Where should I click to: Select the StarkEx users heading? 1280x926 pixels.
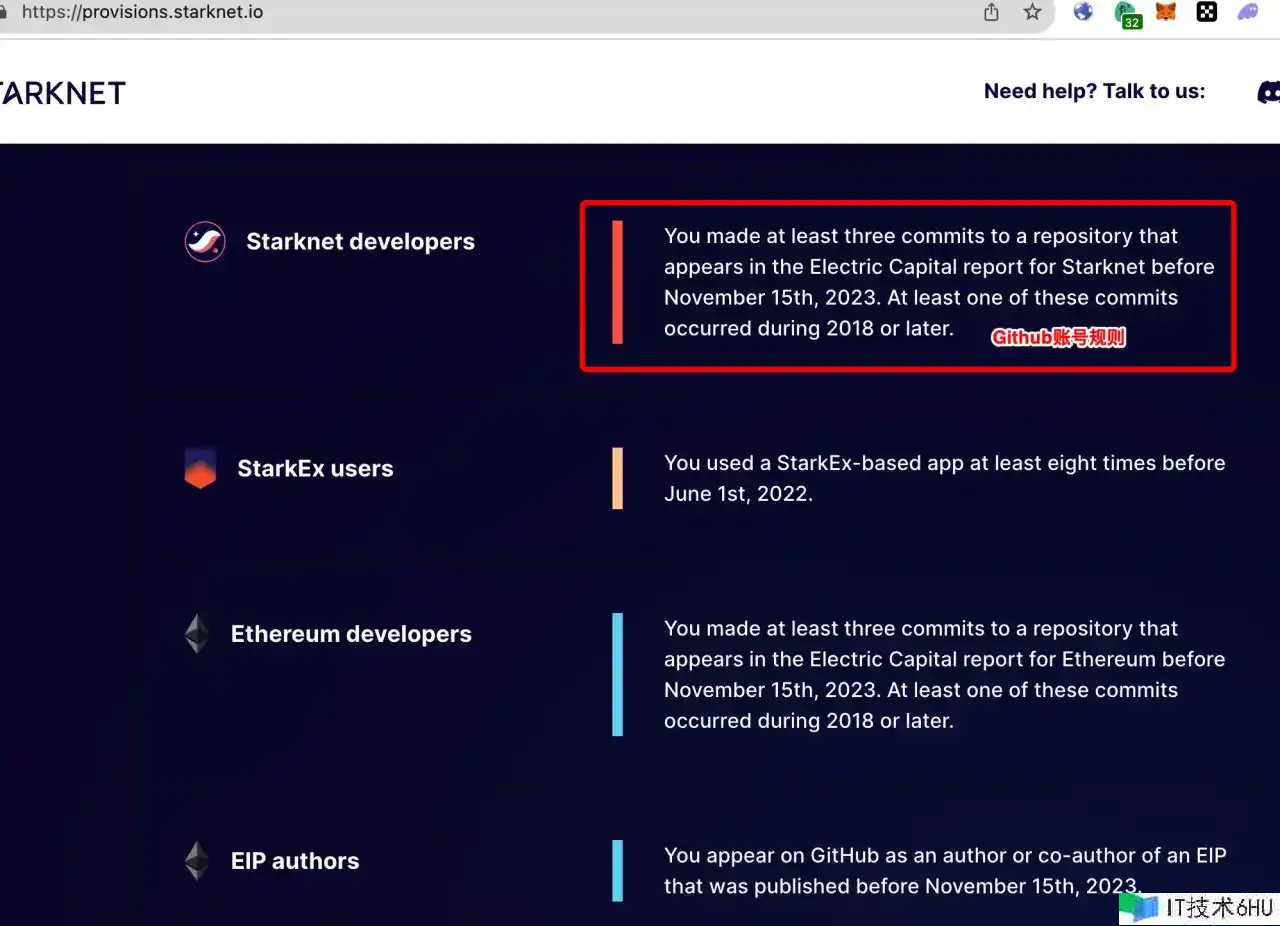point(315,469)
